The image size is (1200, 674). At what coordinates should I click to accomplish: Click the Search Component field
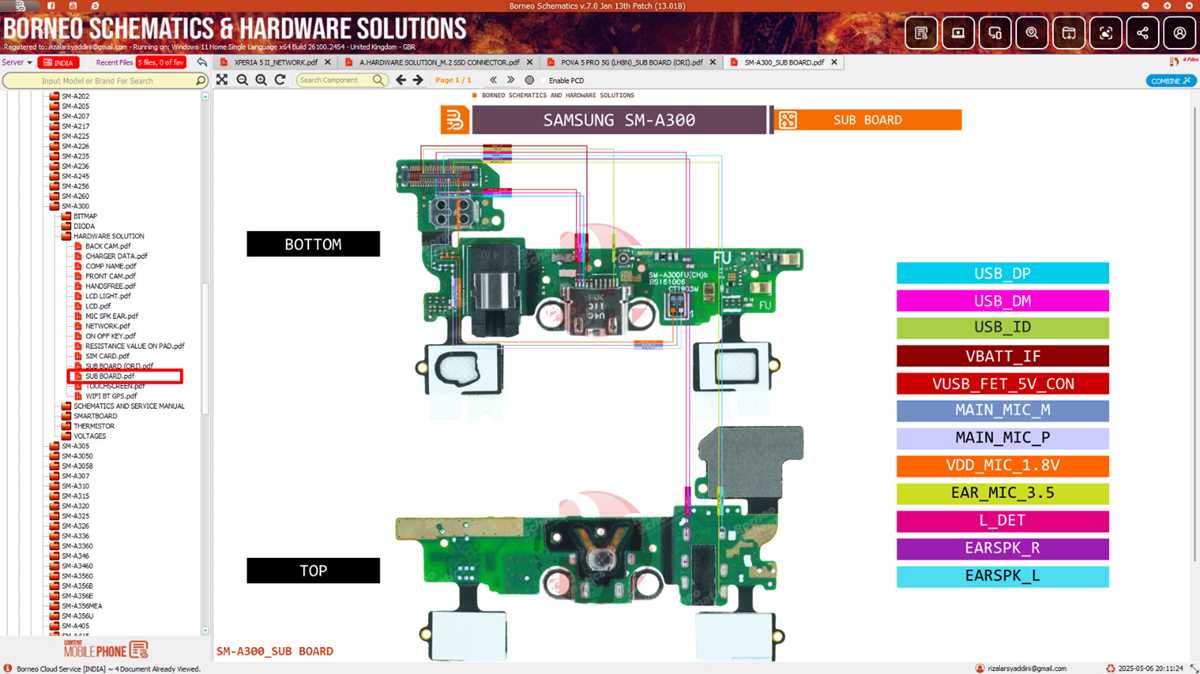340,80
